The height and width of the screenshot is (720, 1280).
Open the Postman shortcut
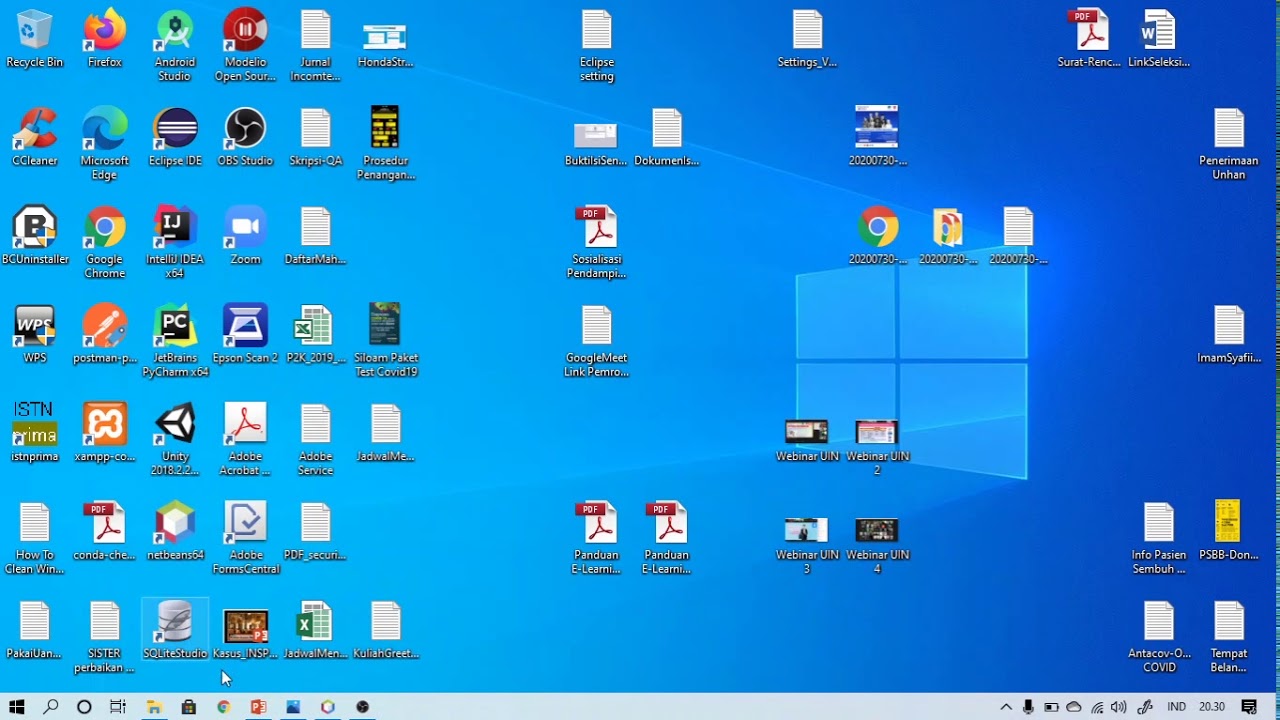coord(105,335)
